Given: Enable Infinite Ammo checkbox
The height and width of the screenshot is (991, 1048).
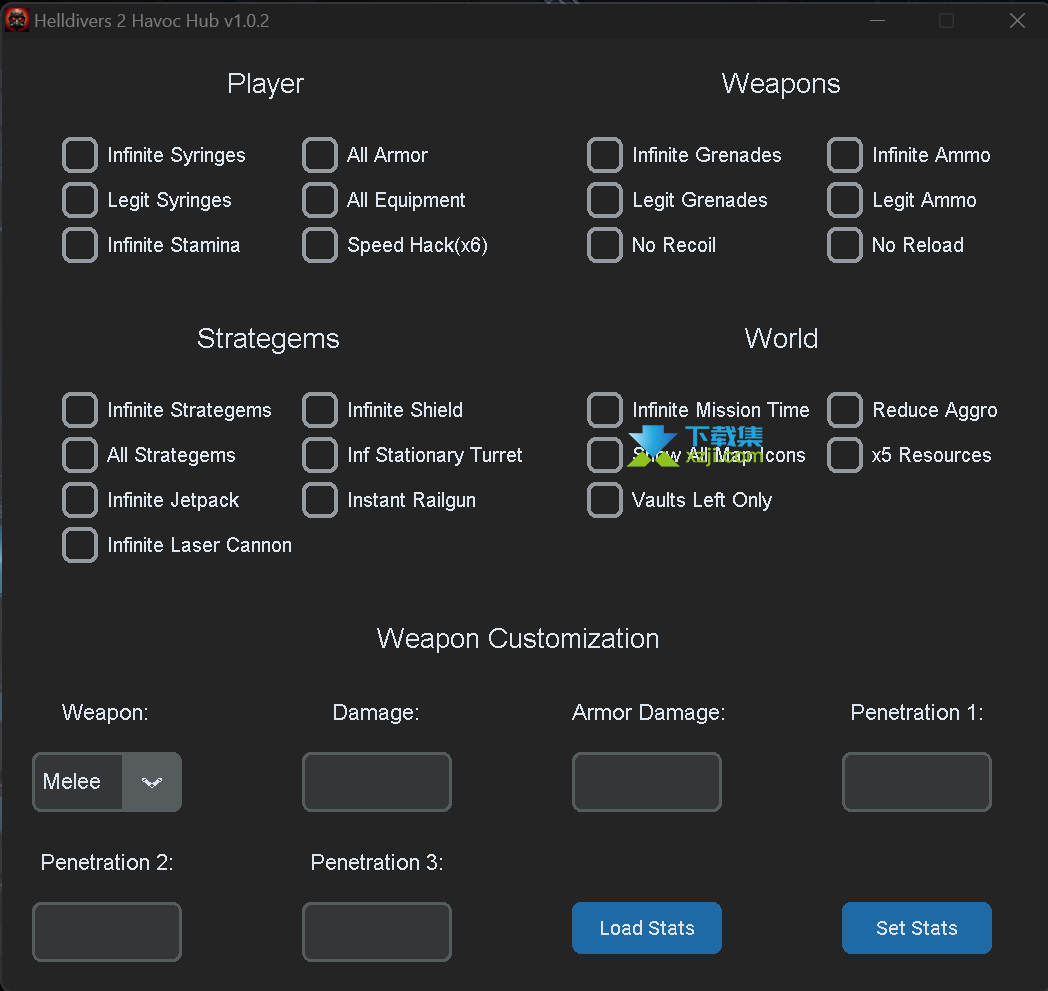Looking at the screenshot, I should tap(845, 155).
